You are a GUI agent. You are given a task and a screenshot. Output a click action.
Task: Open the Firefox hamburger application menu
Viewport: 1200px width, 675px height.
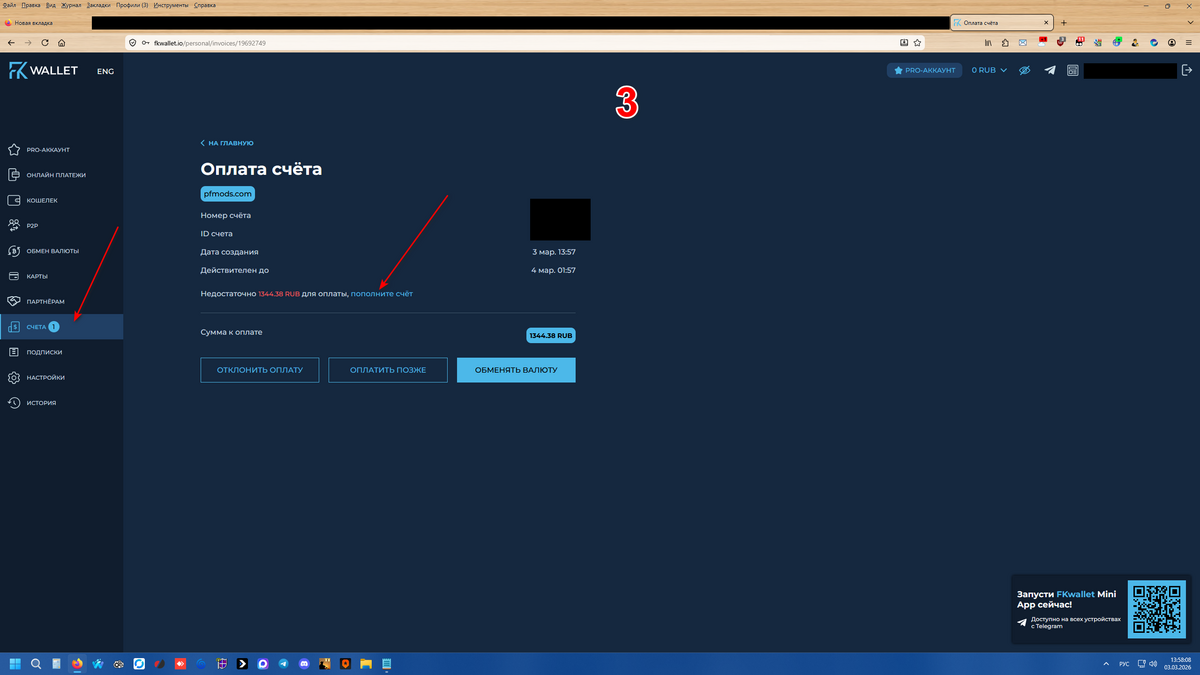pos(1186,43)
